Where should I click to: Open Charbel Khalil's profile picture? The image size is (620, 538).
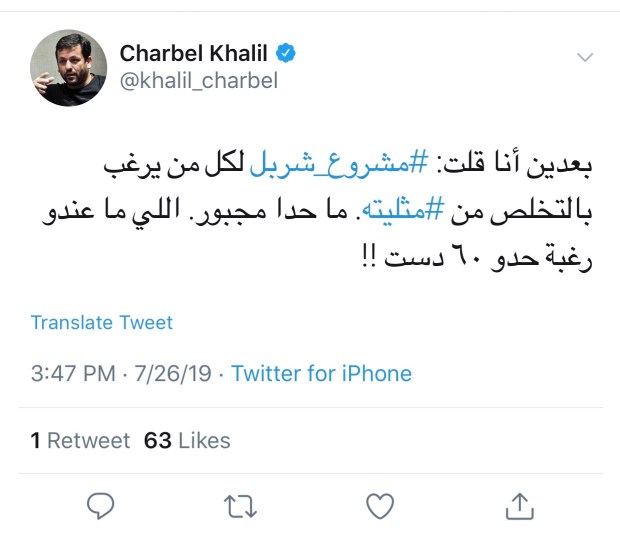point(66,68)
